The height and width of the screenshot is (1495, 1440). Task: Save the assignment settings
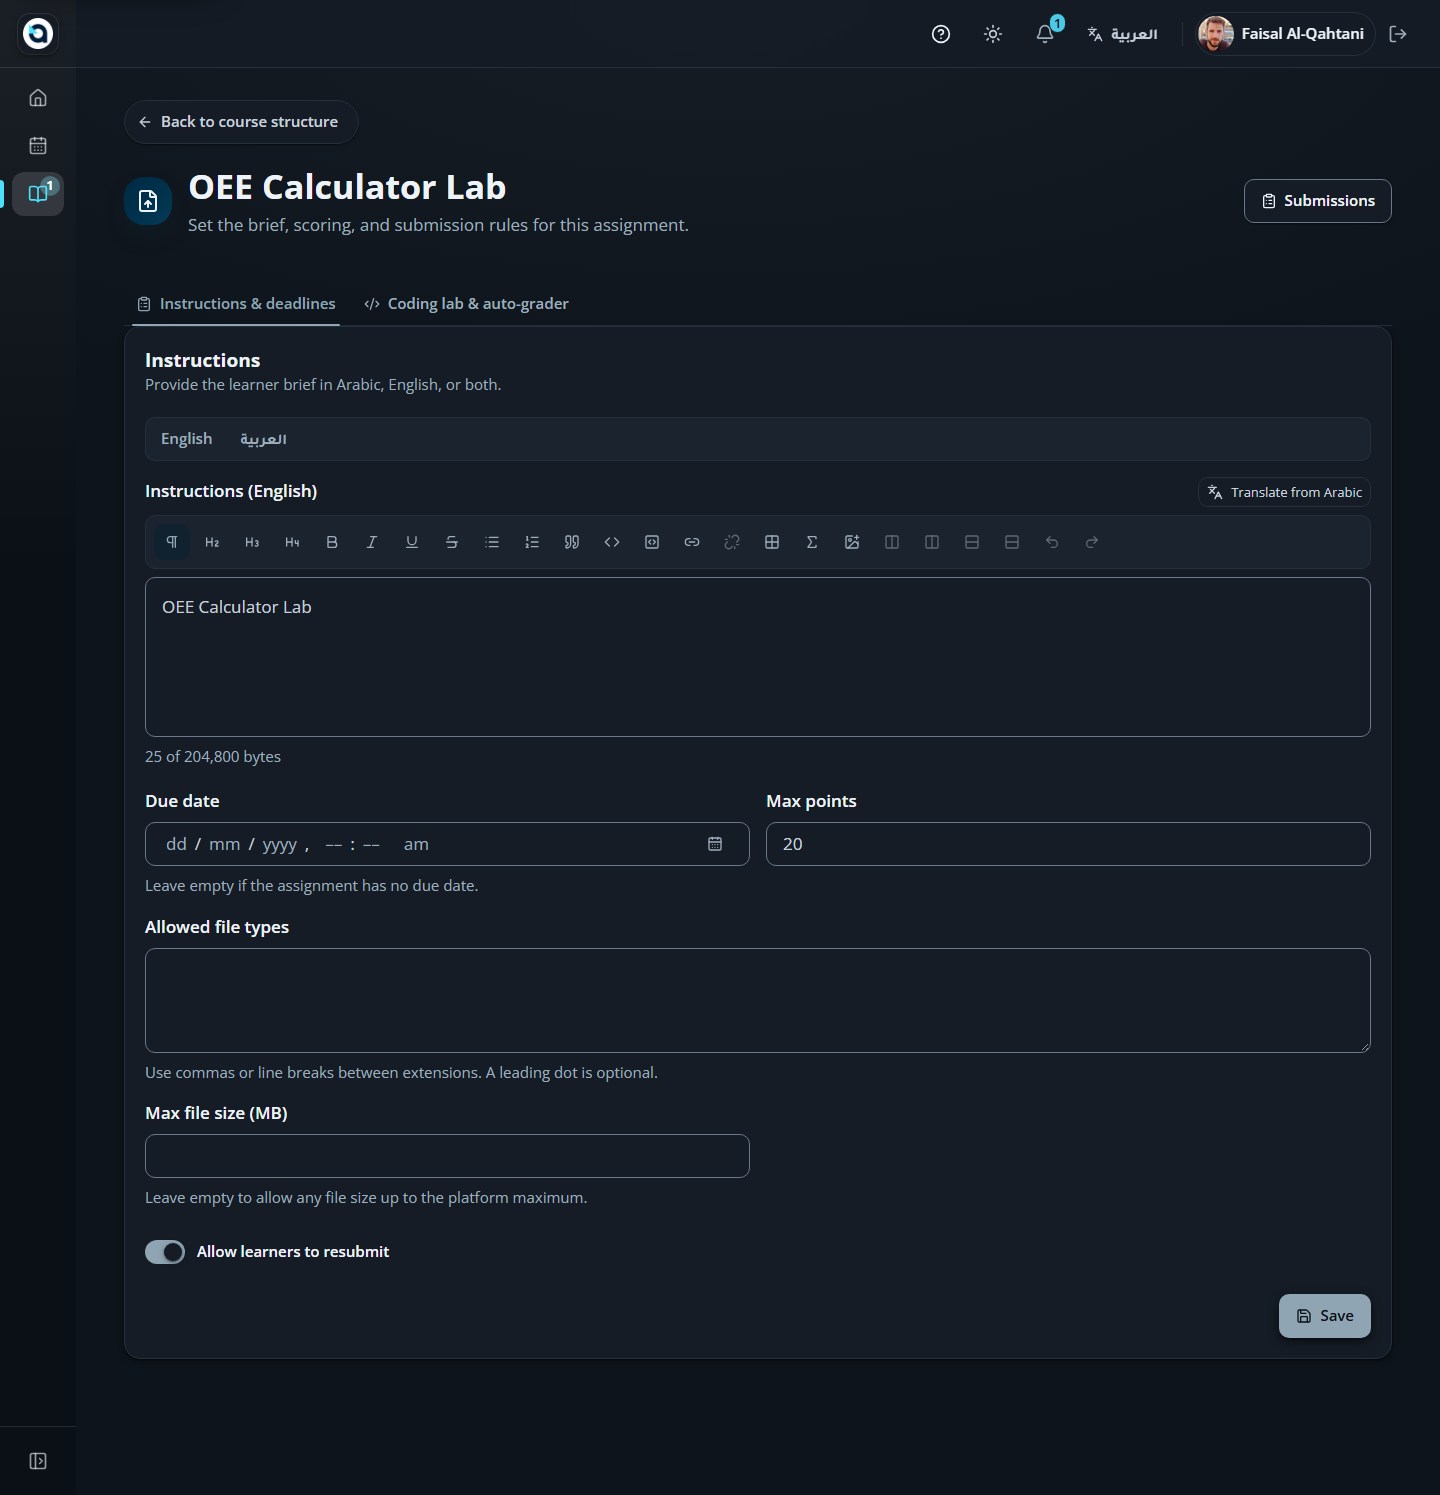click(1325, 1316)
